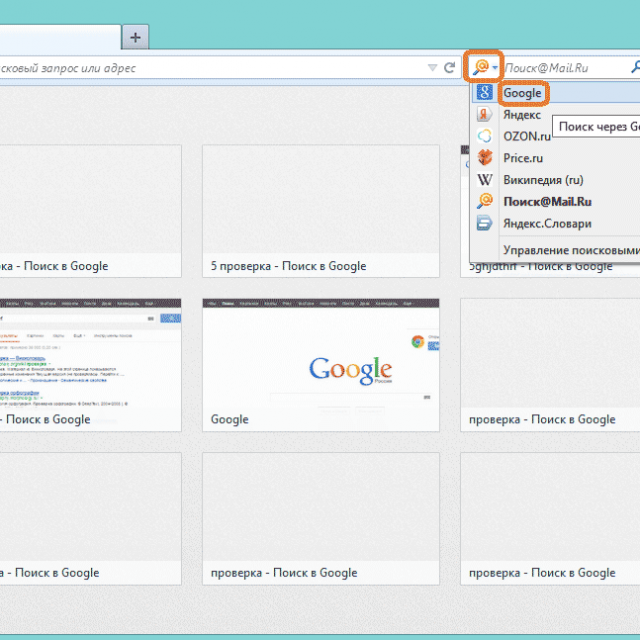Open the '5 проверка - Поиск в Google' tile
640x640 pixels.
point(321,211)
